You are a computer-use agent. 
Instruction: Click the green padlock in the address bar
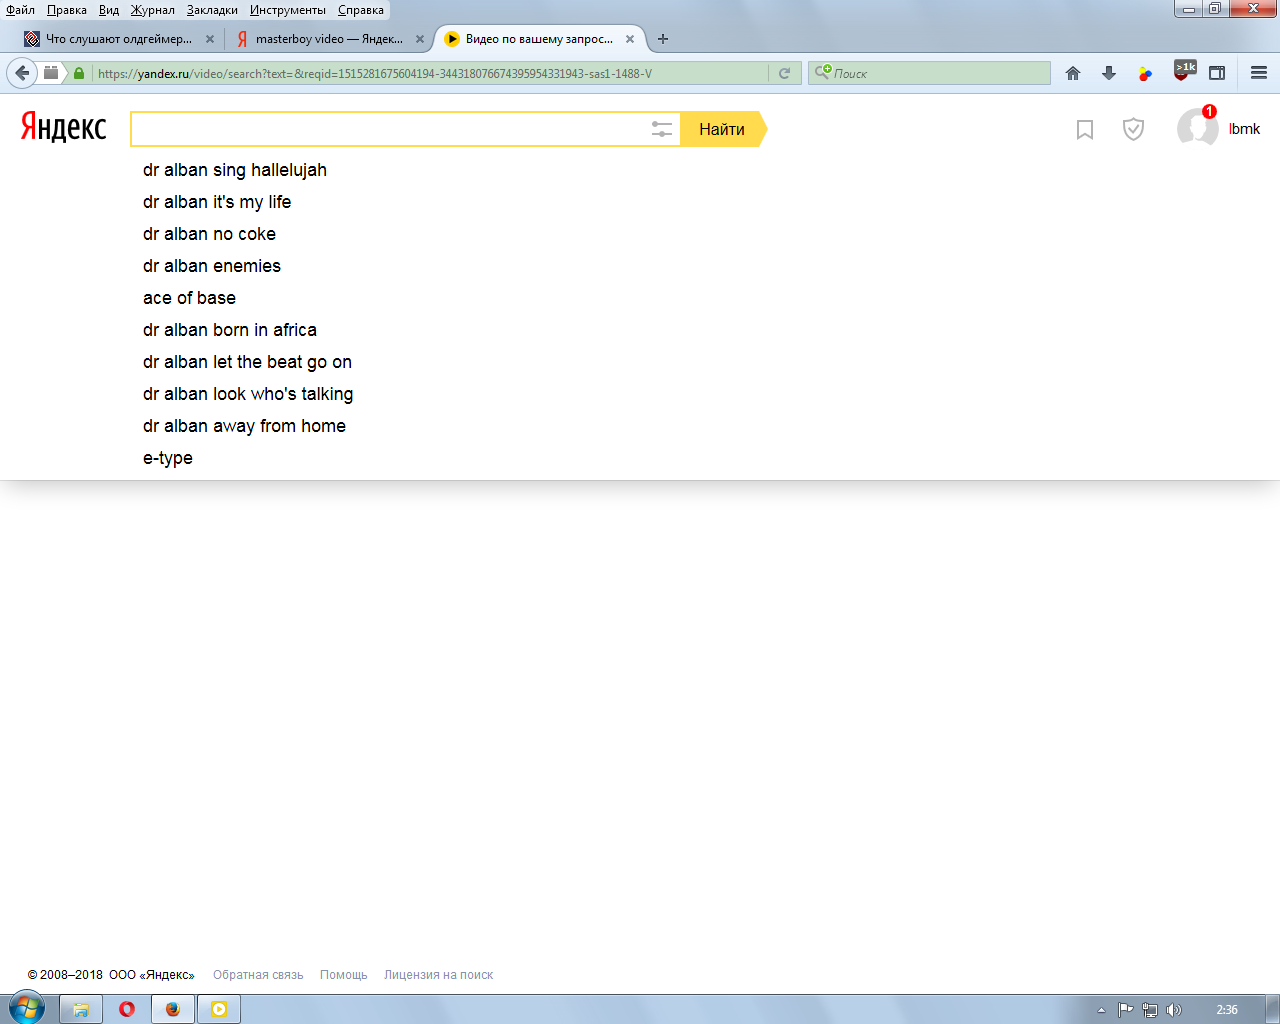(x=79, y=73)
